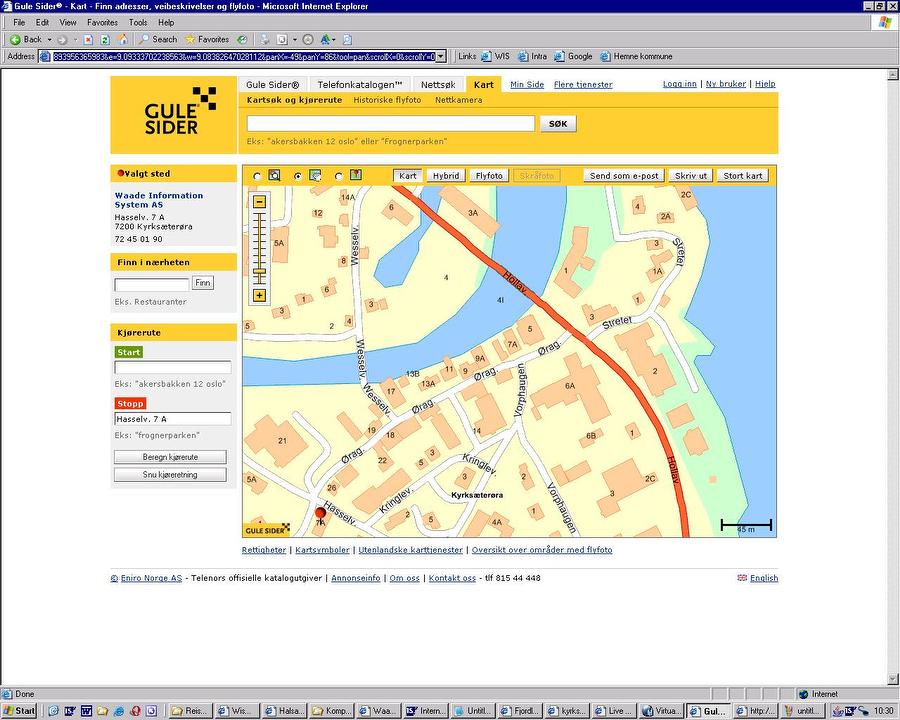This screenshot has height=720, width=900.
Task: Click the map zoom out minus button
Action: (x=259, y=202)
